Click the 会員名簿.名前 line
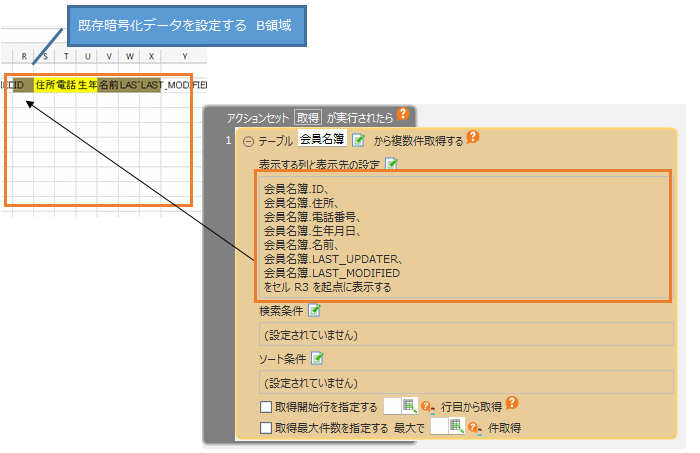The width and height of the screenshot is (700, 453). [x=301, y=245]
